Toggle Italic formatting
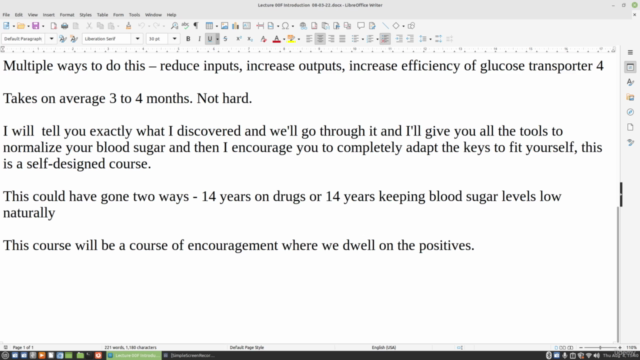Screen dimensions: 640x360 coord(199,39)
